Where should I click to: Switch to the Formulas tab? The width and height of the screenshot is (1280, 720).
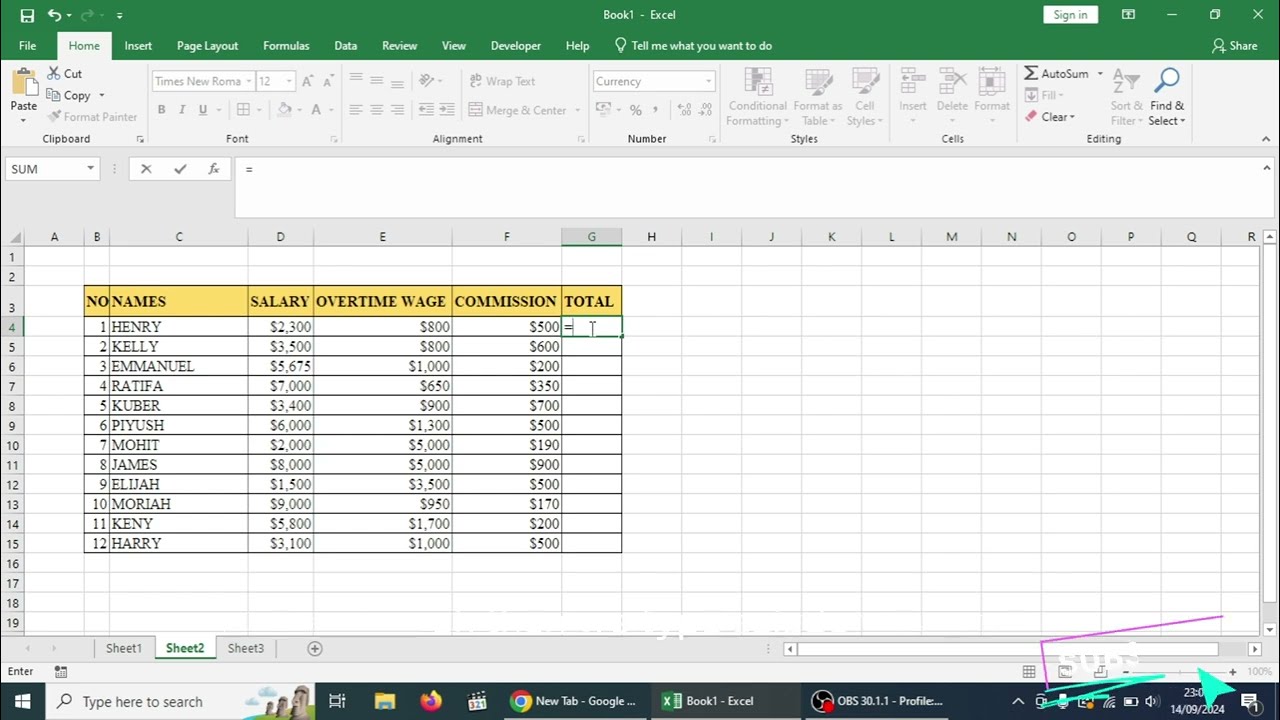pos(286,46)
